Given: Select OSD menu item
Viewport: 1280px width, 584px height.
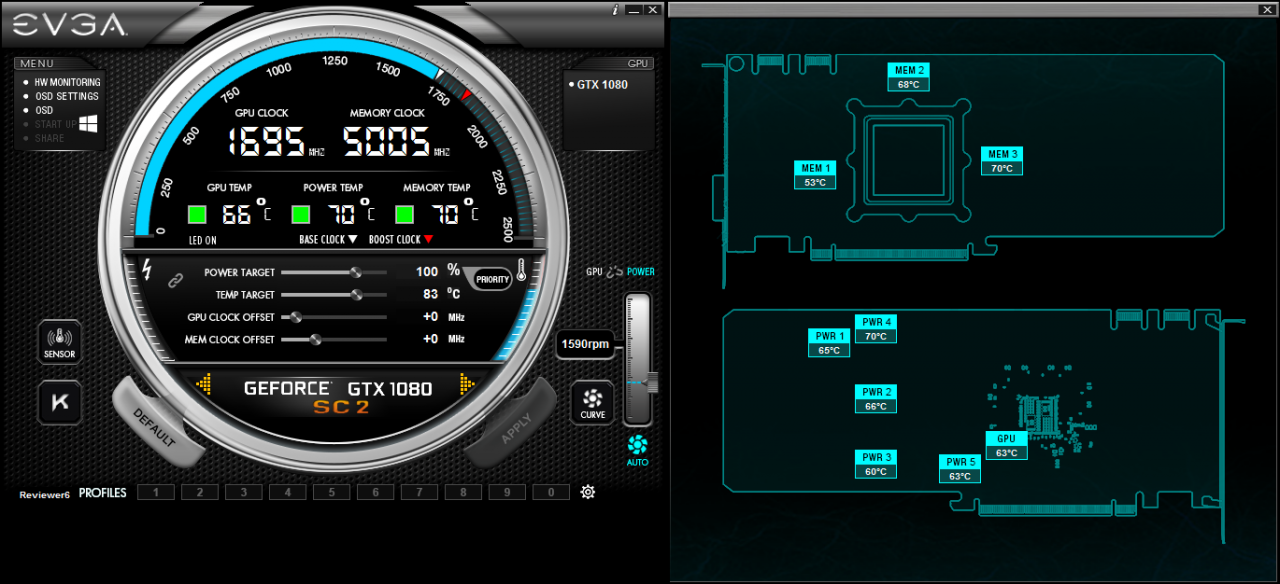Looking at the screenshot, I should (44, 111).
